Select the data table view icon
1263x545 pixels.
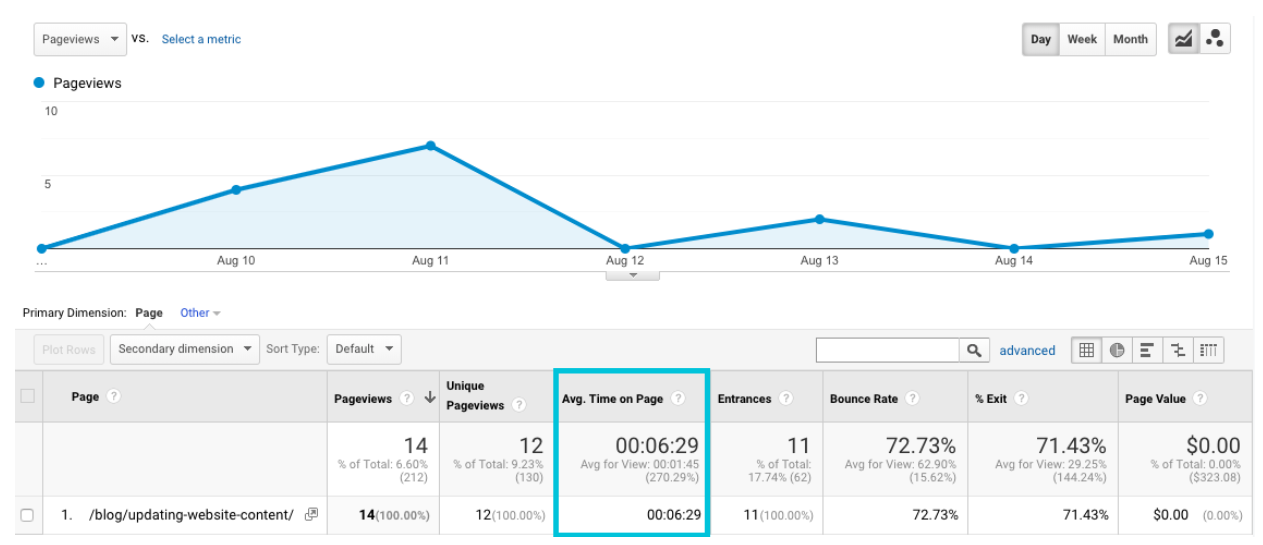click(1087, 350)
